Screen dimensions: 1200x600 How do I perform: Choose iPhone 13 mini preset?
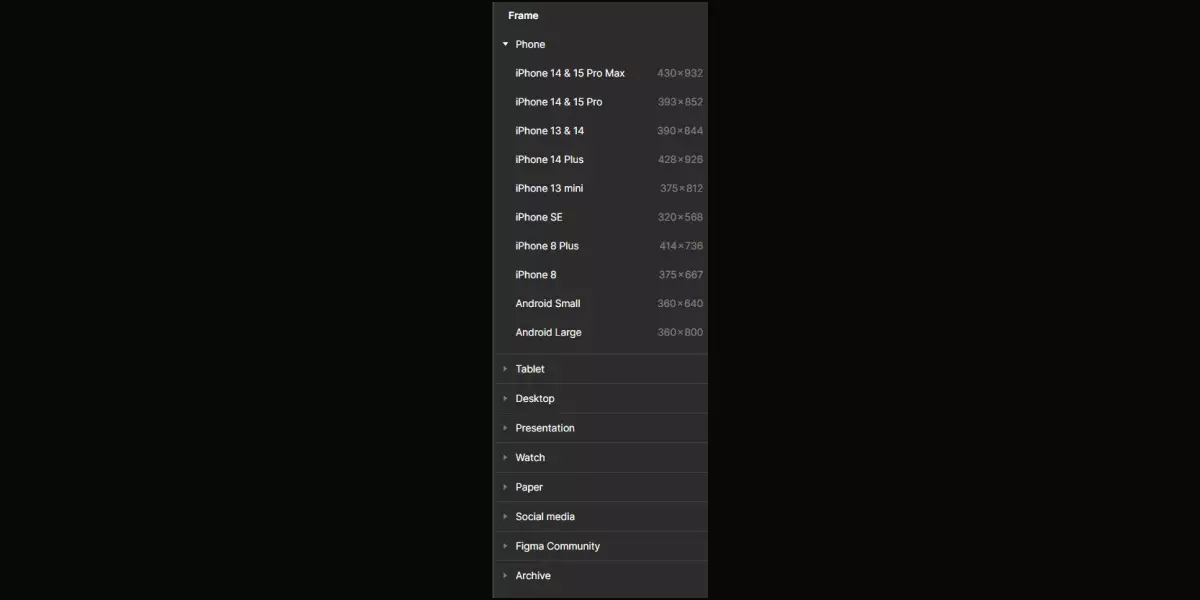[600, 188]
